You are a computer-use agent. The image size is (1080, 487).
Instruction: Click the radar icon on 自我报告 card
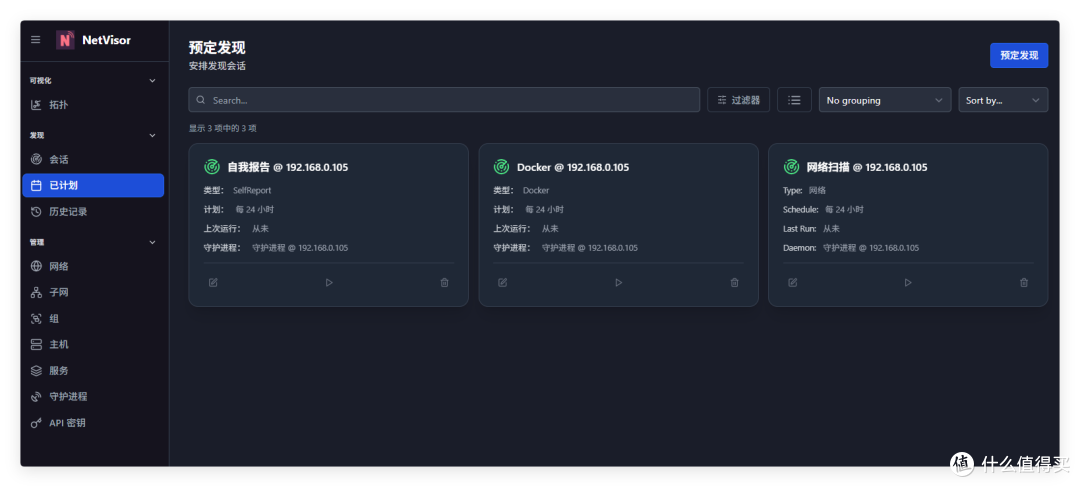[211, 167]
